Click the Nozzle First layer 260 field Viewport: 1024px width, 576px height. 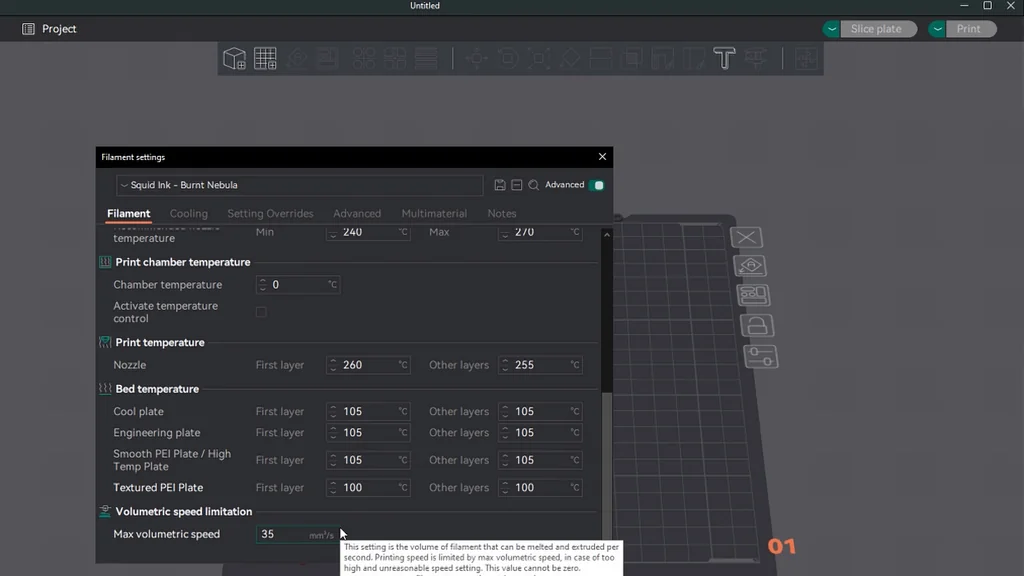click(368, 365)
